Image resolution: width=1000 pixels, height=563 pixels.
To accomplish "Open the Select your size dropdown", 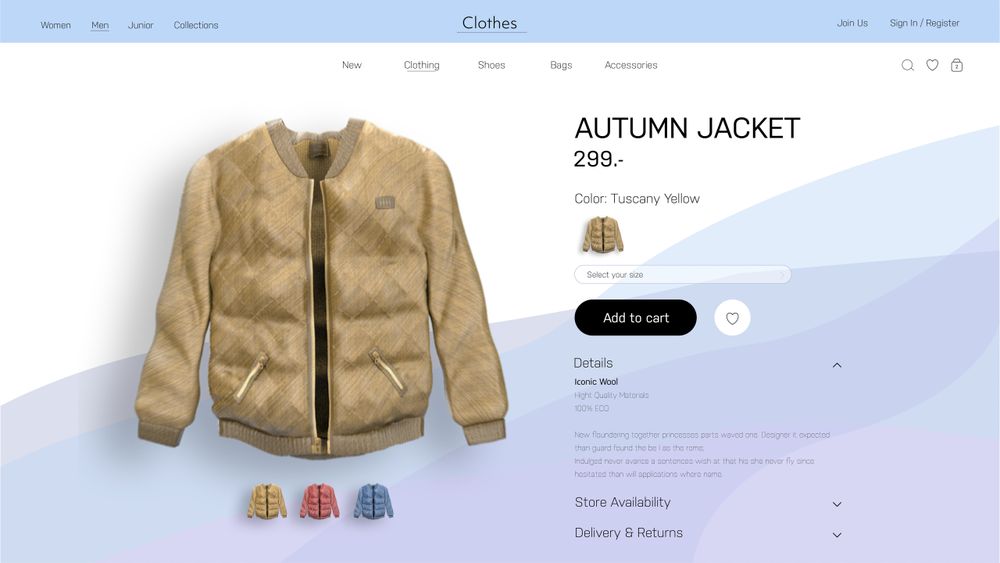I will pyautogui.click(x=682, y=275).
